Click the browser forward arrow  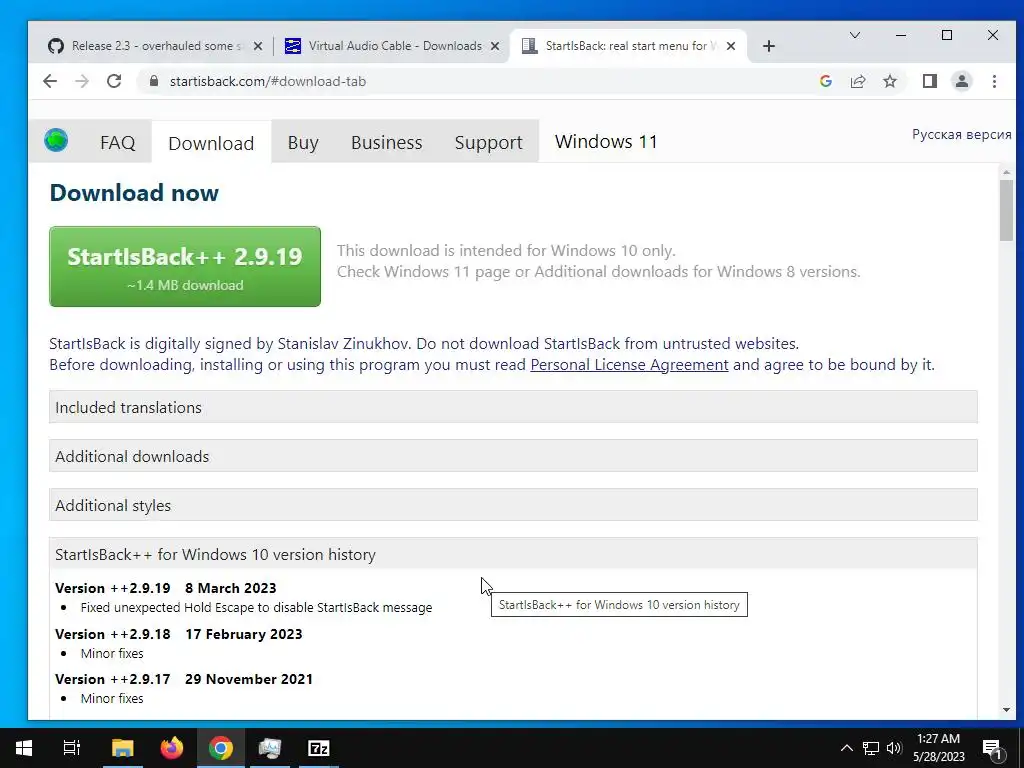pyautogui.click(x=82, y=81)
